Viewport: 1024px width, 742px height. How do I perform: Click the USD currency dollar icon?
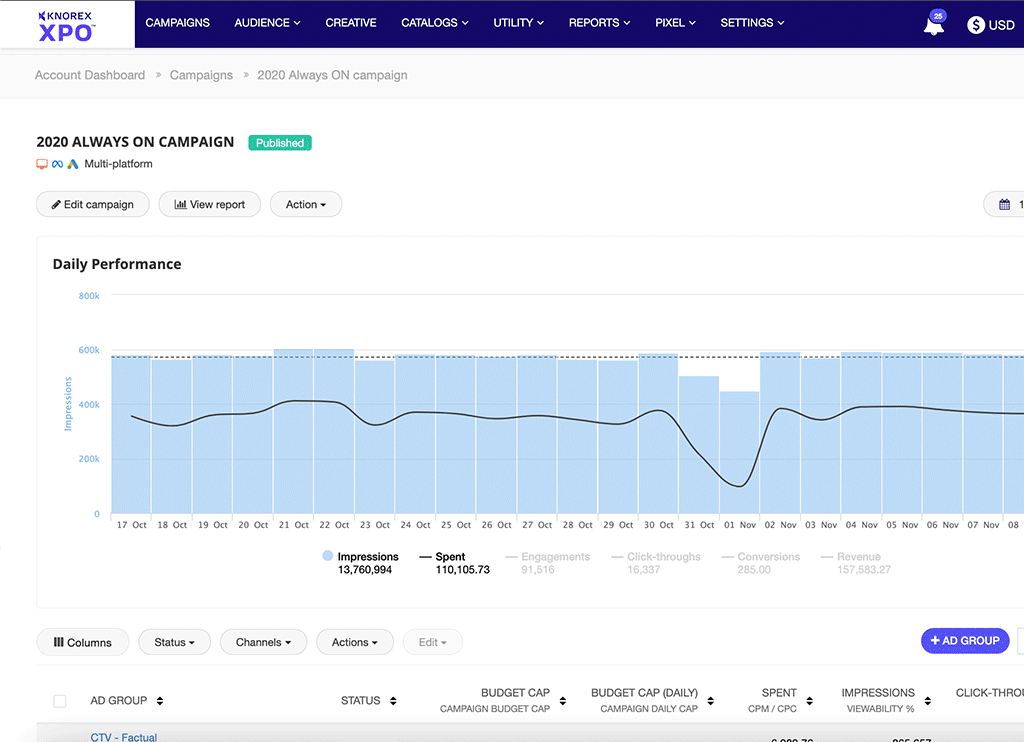point(976,25)
